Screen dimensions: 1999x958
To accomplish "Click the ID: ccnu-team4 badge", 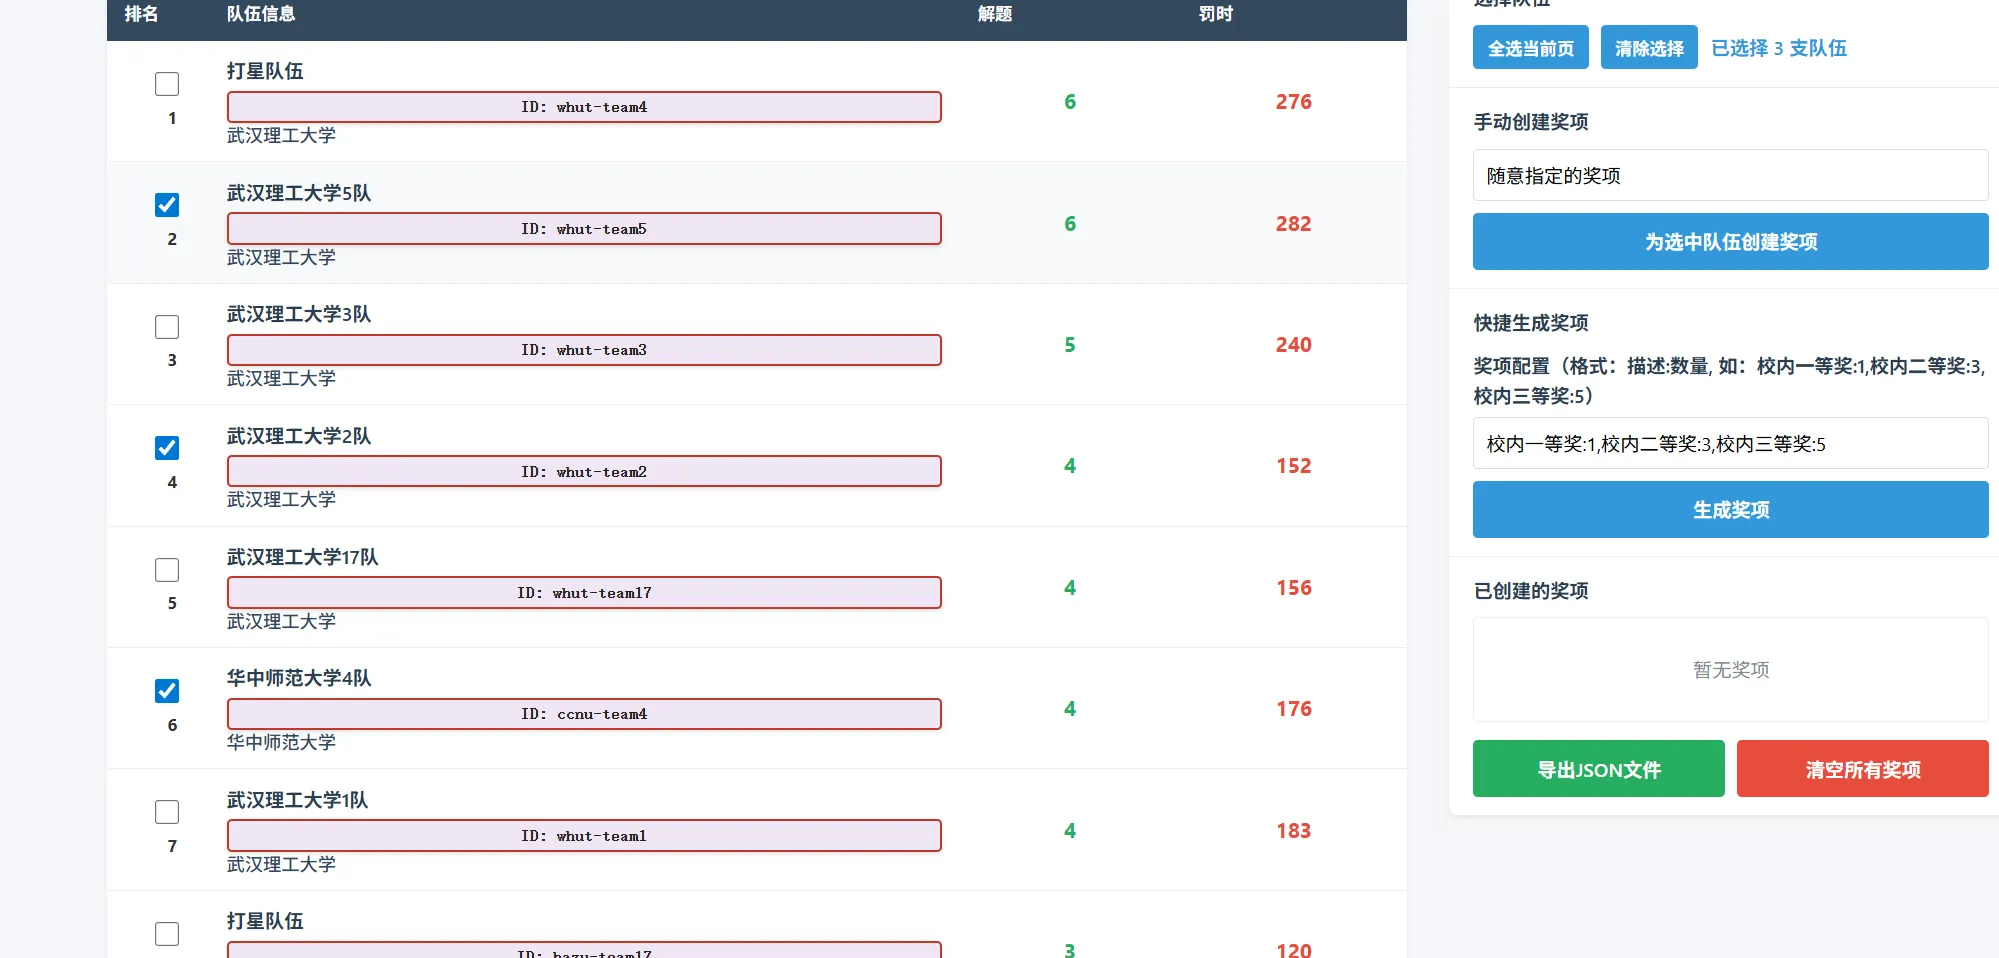I will (584, 714).
